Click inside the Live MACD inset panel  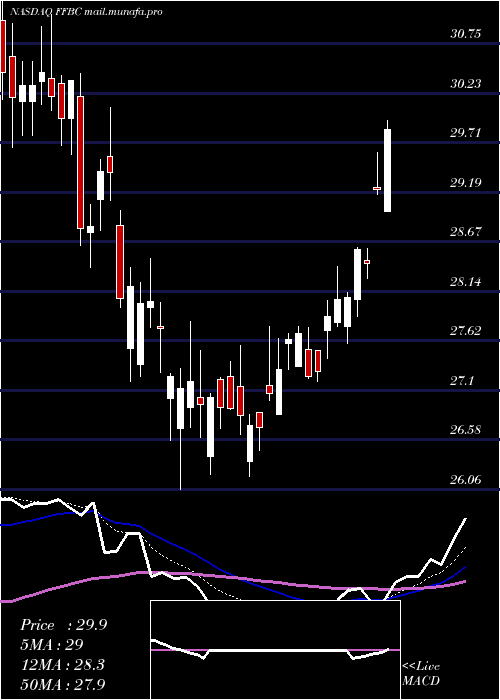275,650
